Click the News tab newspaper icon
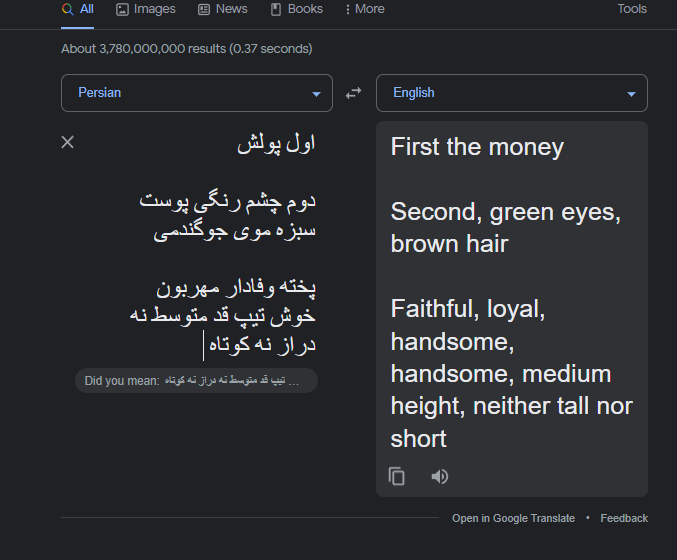The height and width of the screenshot is (560, 677). click(x=204, y=9)
